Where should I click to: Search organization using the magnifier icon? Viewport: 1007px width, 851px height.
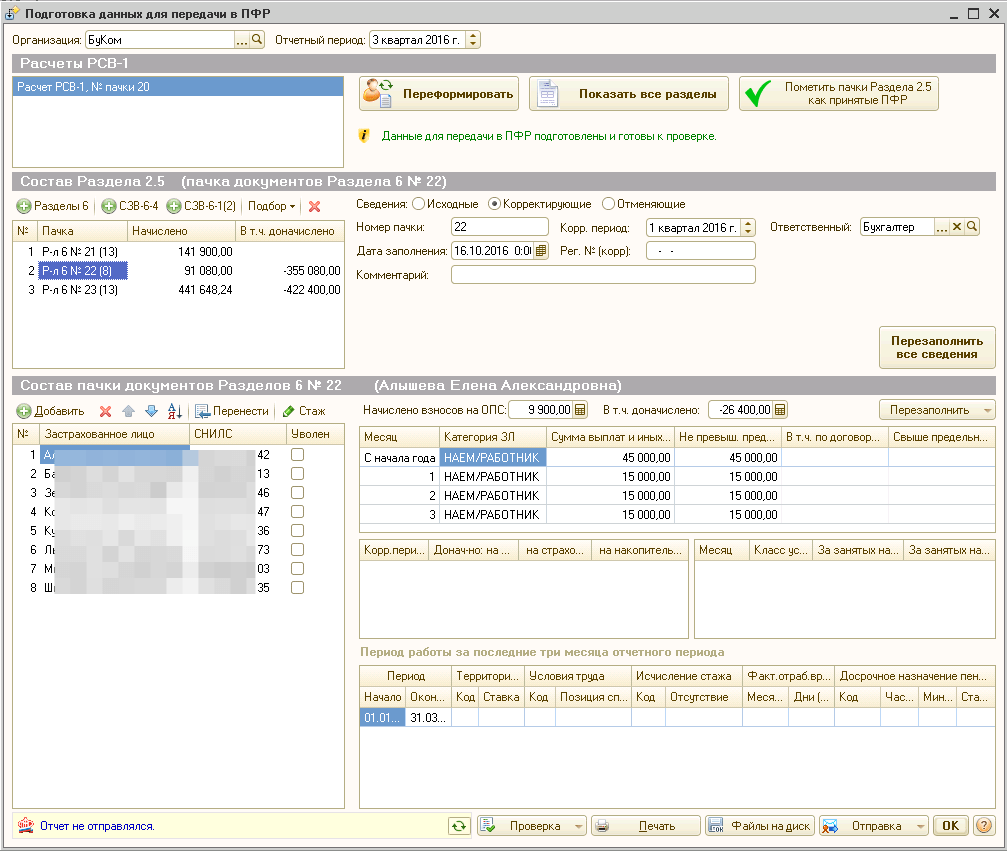(x=257, y=40)
